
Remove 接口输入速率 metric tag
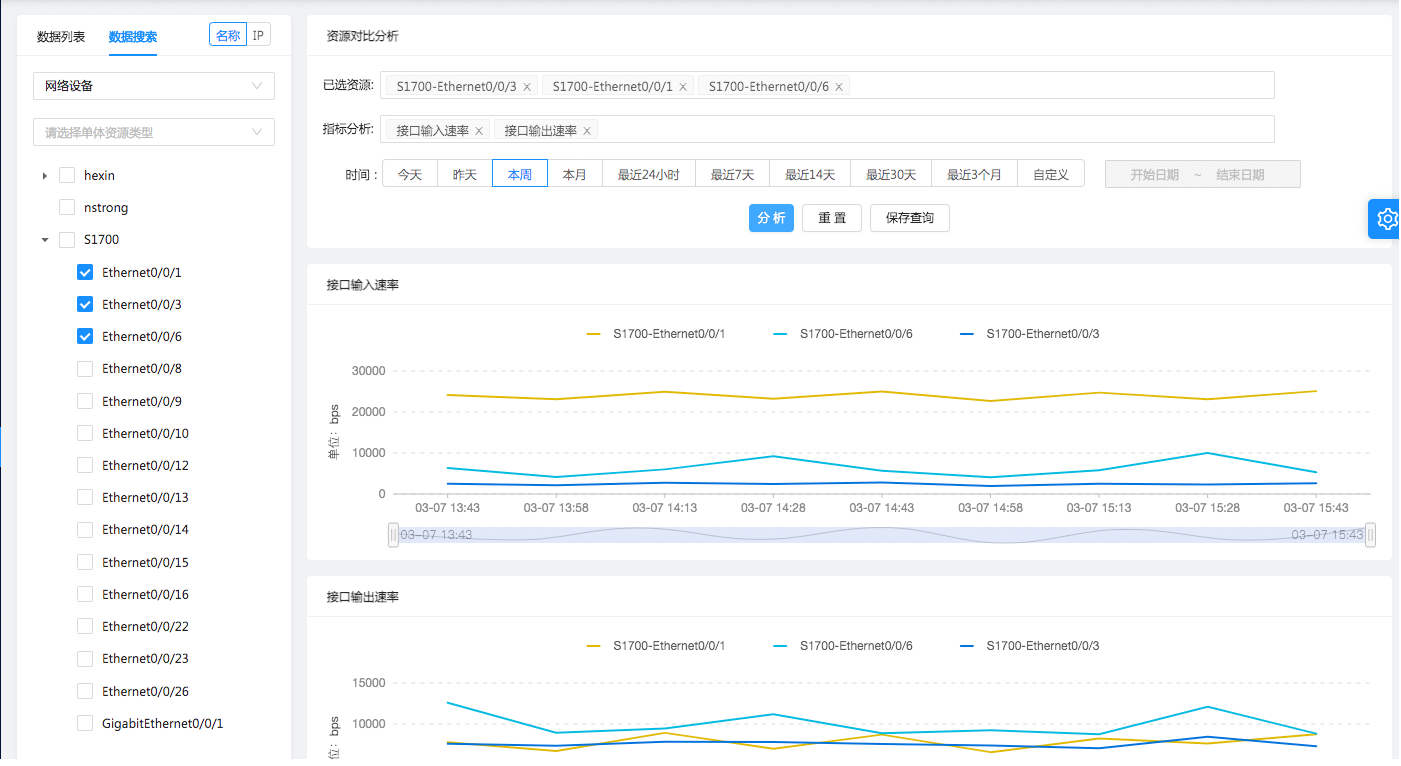point(479,131)
